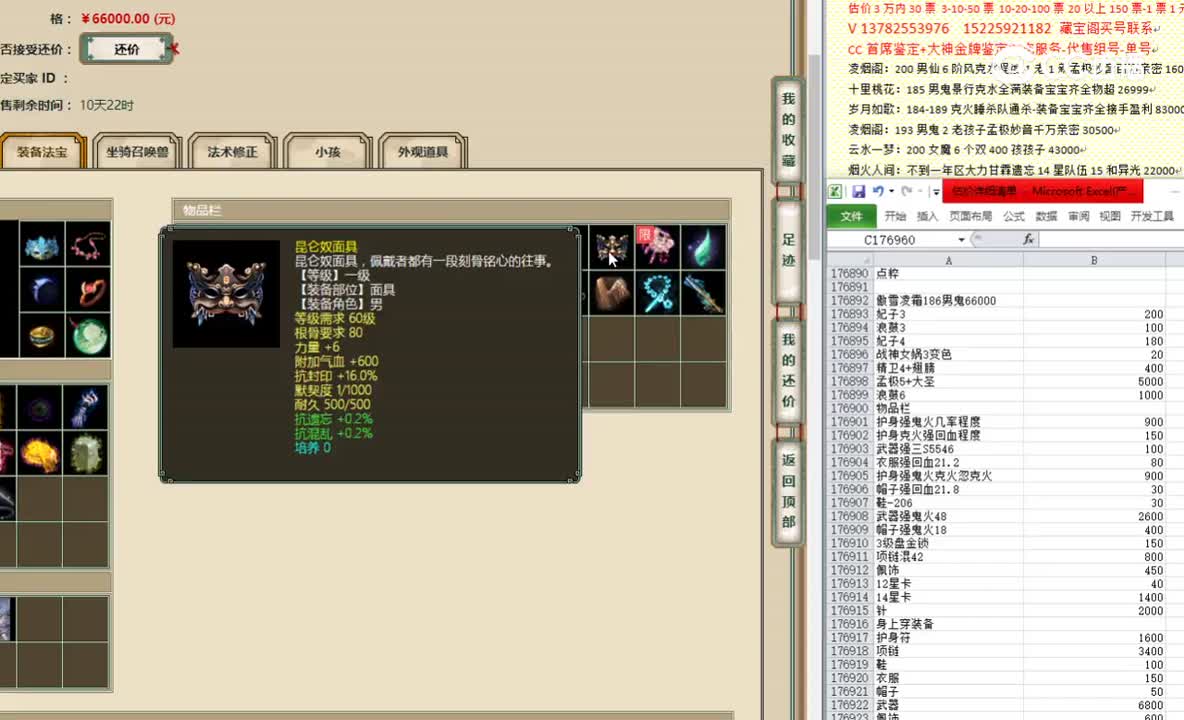
Task: Select the dark purple orb artifact icon
Action: 40,408
